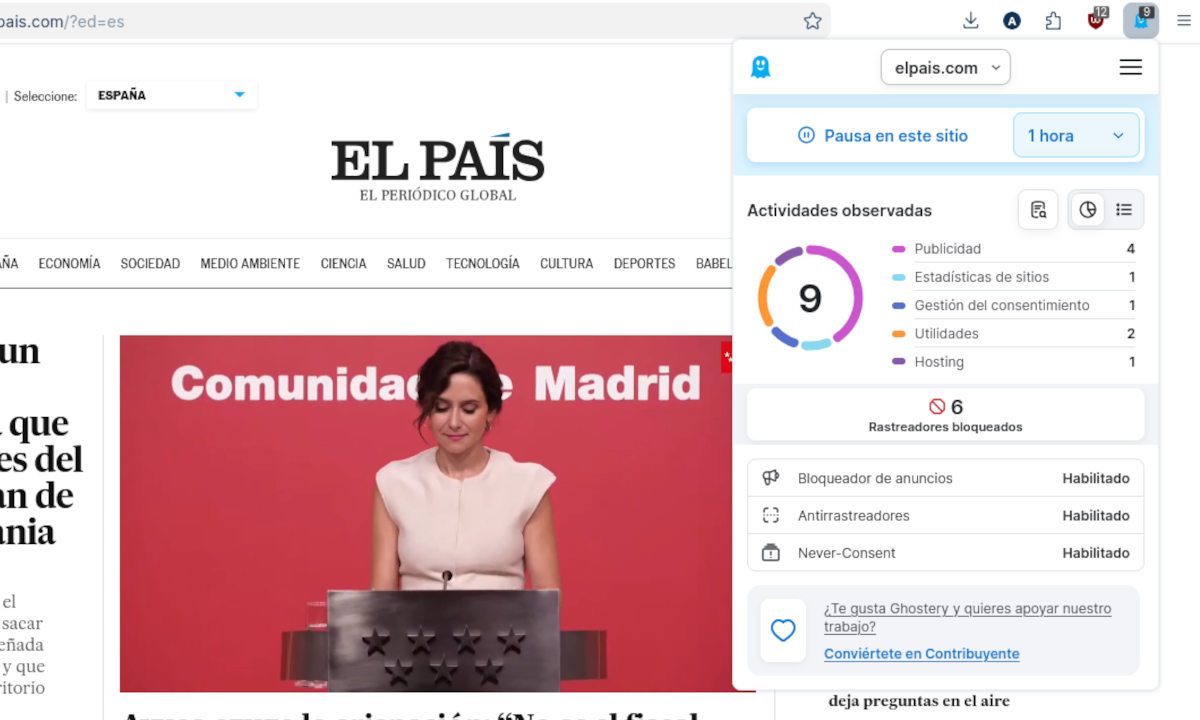Open the Ghostery hamburger menu
The width and height of the screenshot is (1200, 720).
point(1130,67)
